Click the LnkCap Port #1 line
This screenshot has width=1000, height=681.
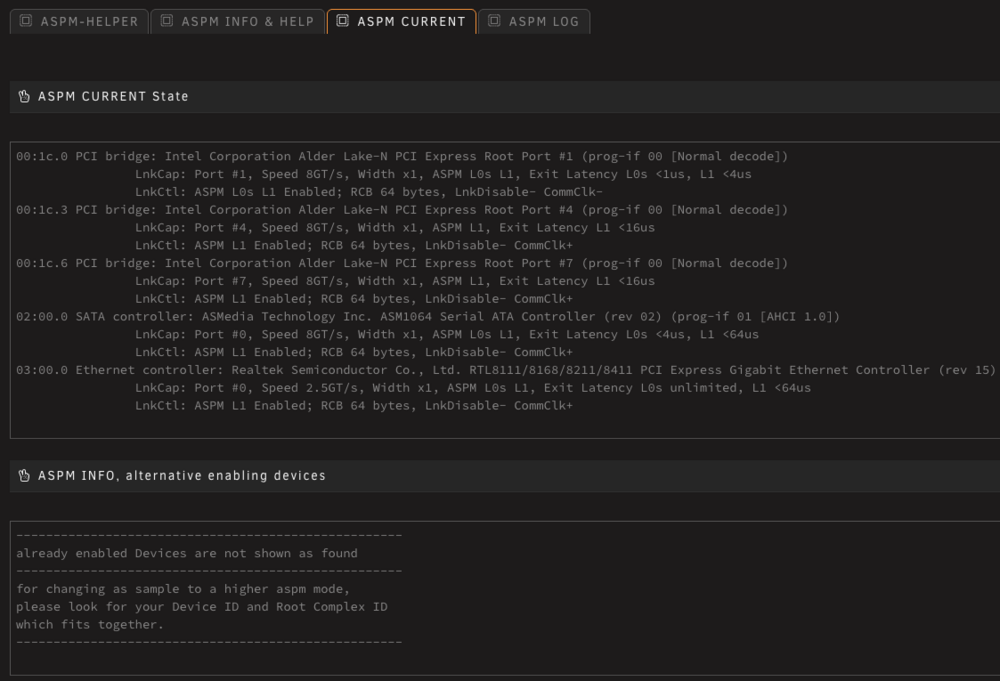click(x=443, y=174)
